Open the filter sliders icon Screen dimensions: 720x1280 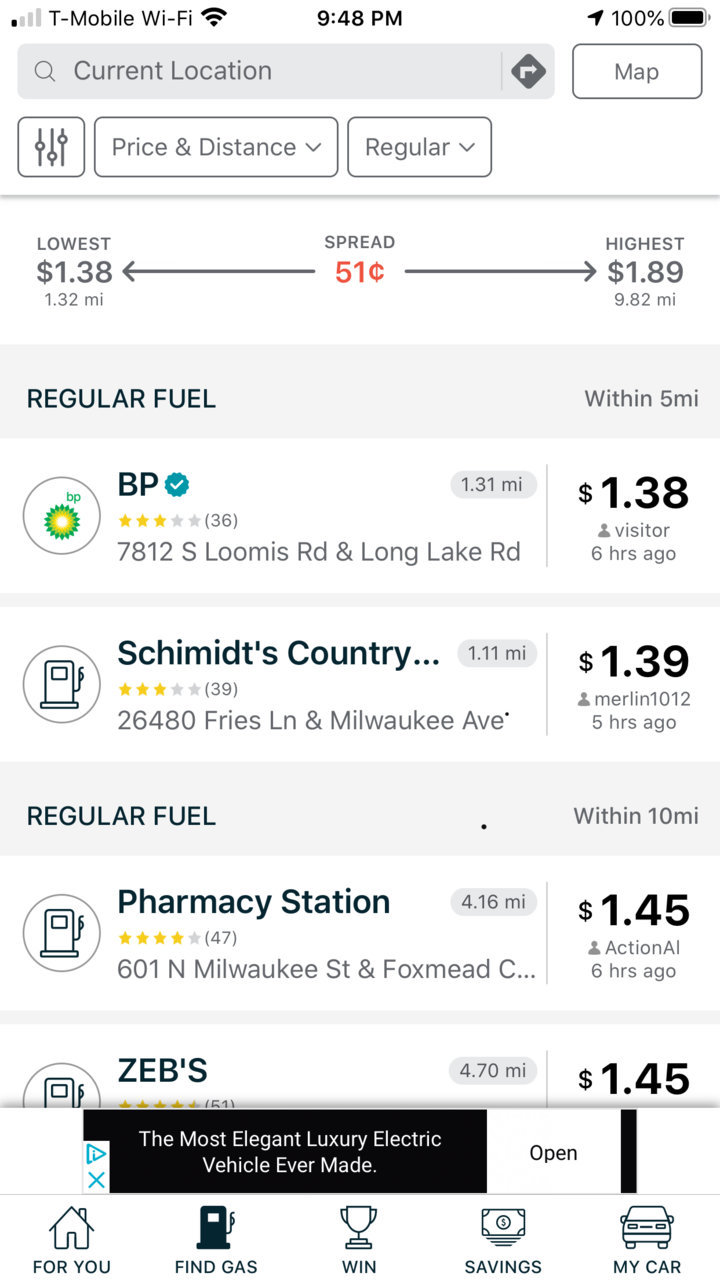click(51, 147)
